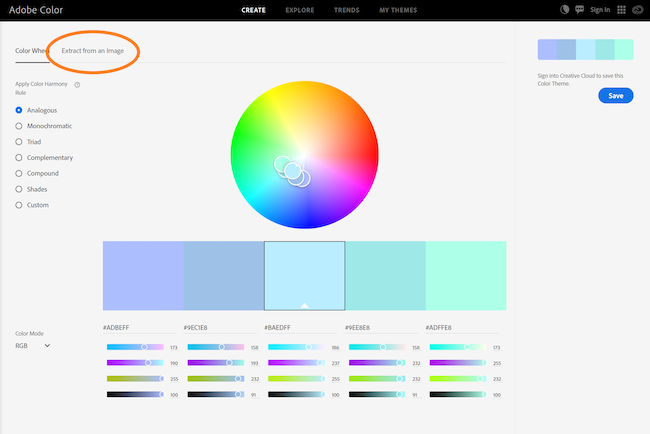Click the Creative Cloud icon in header
The width and height of the screenshot is (650, 434).
tap(637, 10)
